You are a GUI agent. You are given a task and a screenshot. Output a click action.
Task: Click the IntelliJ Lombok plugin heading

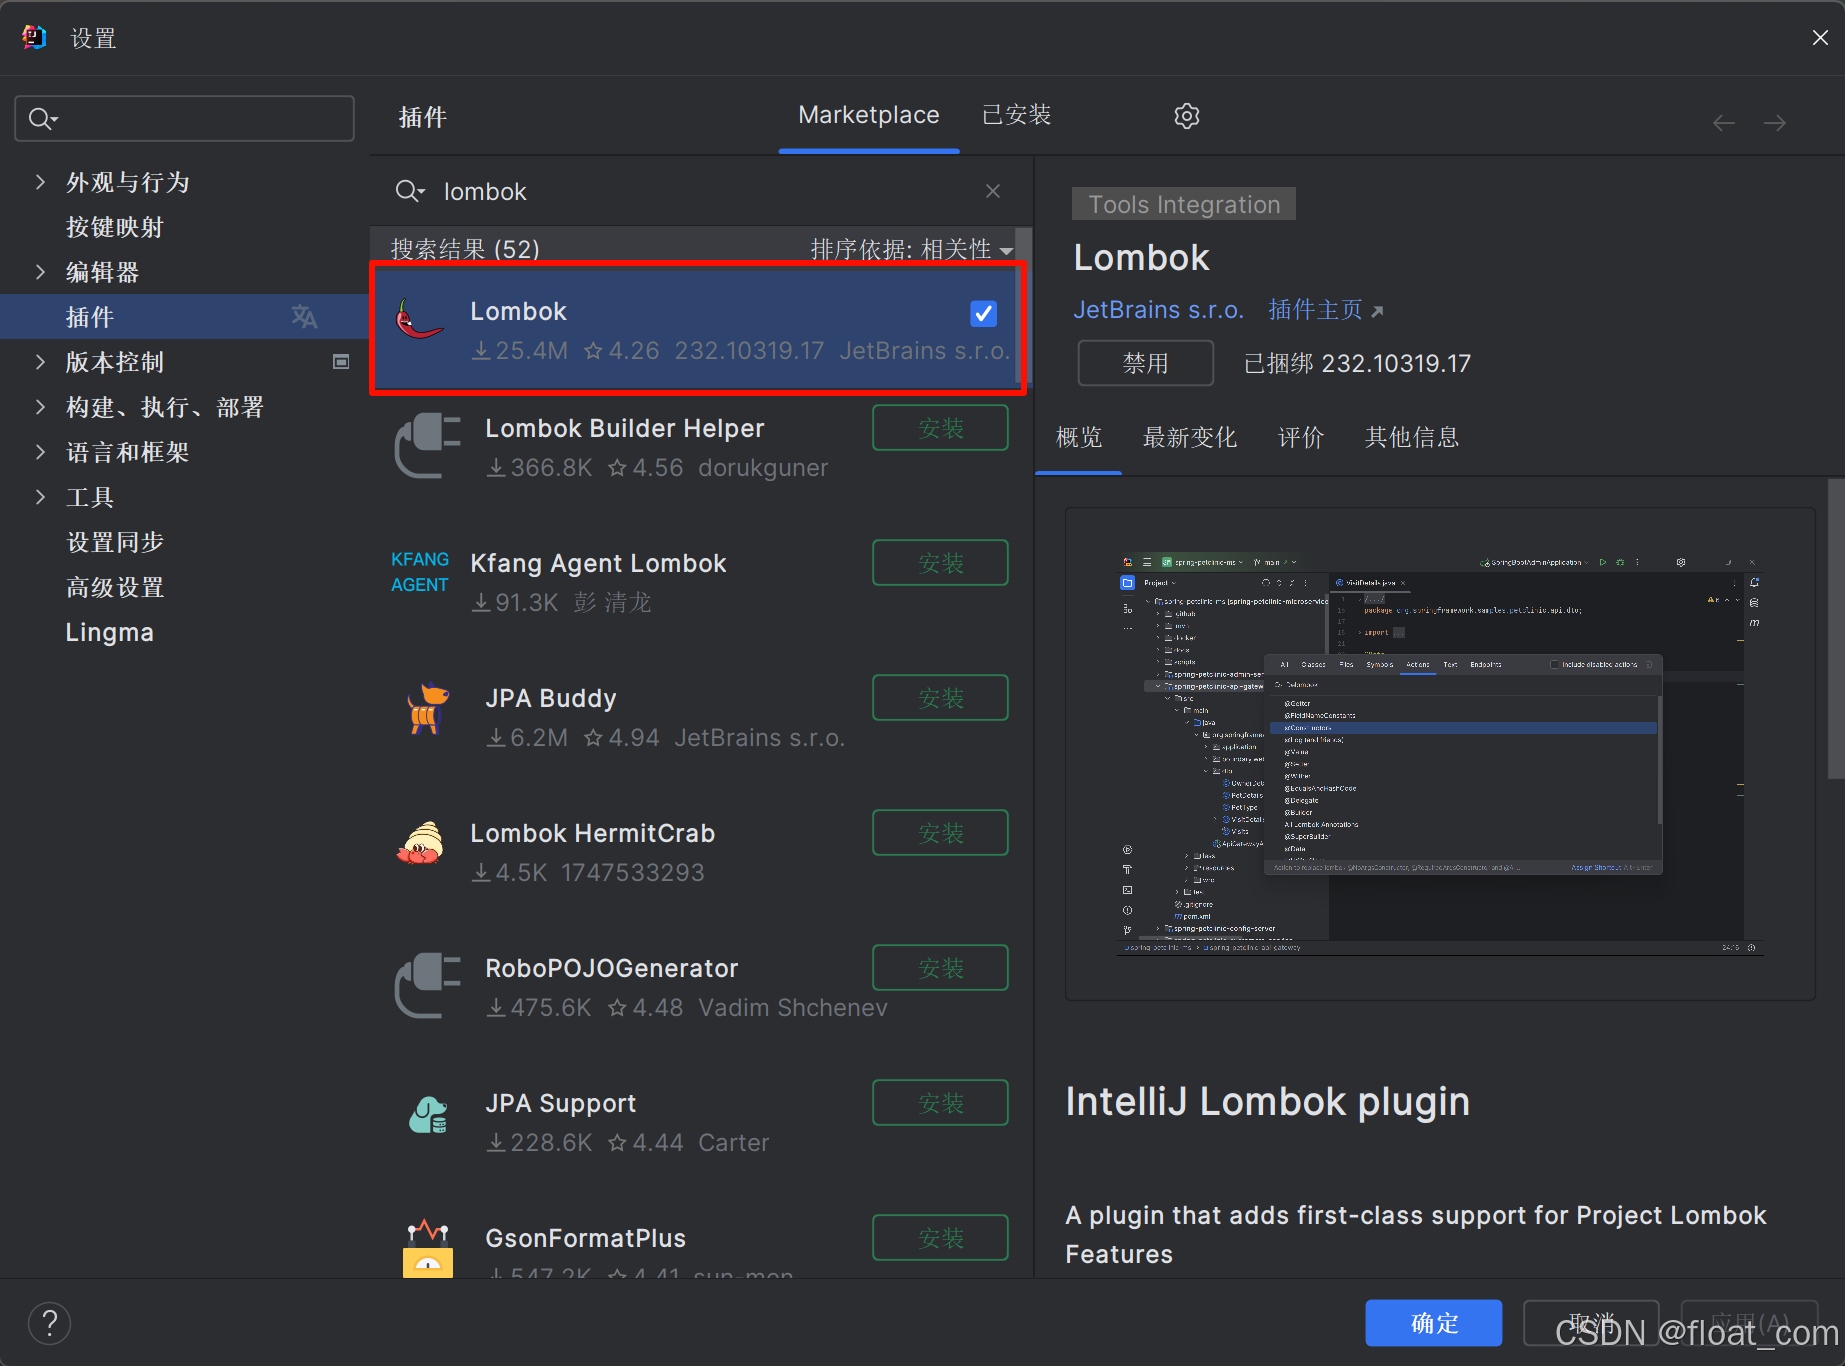[x=1267, y=1101]
